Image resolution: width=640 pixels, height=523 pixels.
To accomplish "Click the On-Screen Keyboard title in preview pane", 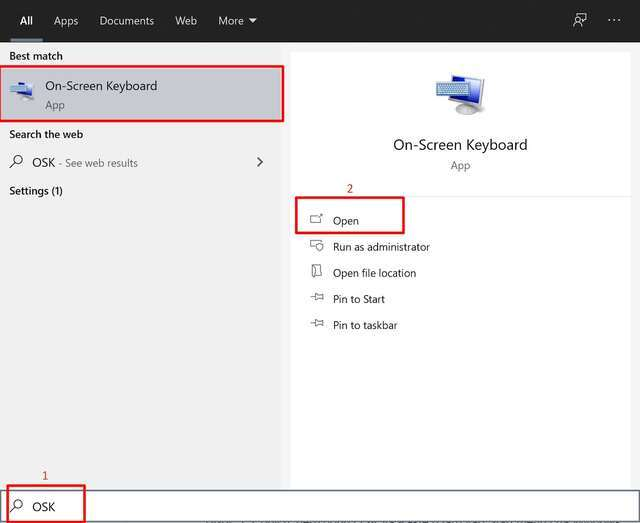I will 460,145.
